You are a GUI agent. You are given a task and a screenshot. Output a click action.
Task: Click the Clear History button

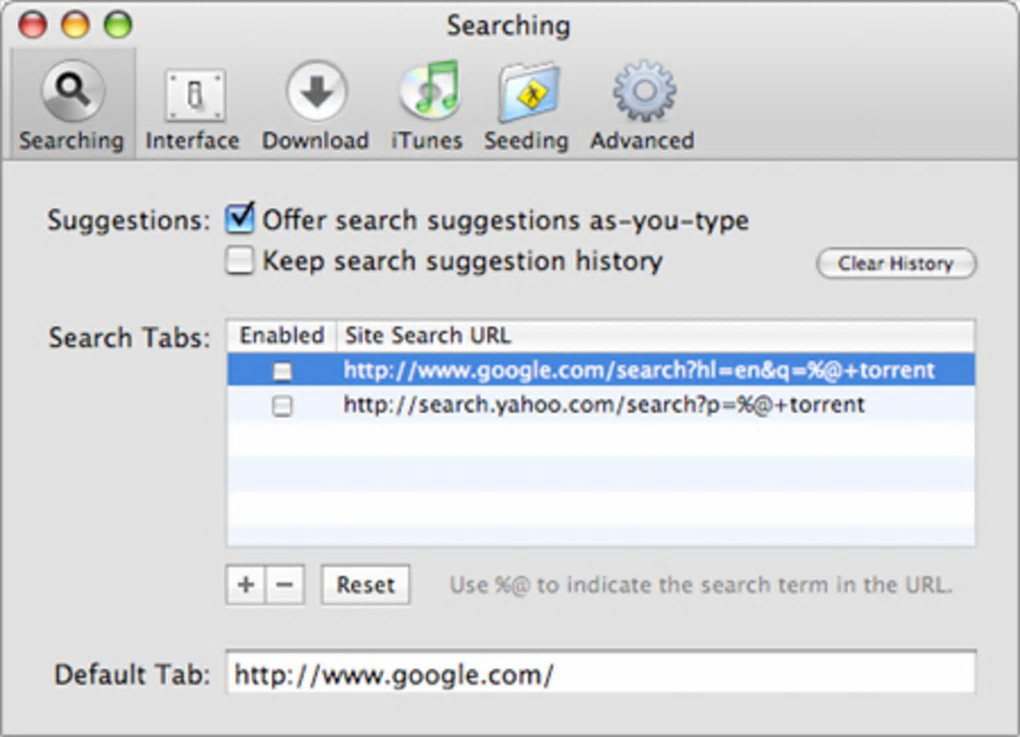895,264
